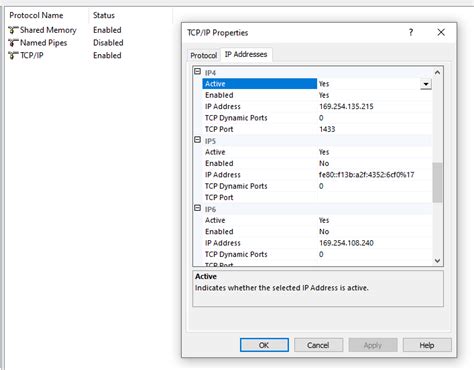
Task: Switch to the Protocol tab
Action: click(203, 55)
